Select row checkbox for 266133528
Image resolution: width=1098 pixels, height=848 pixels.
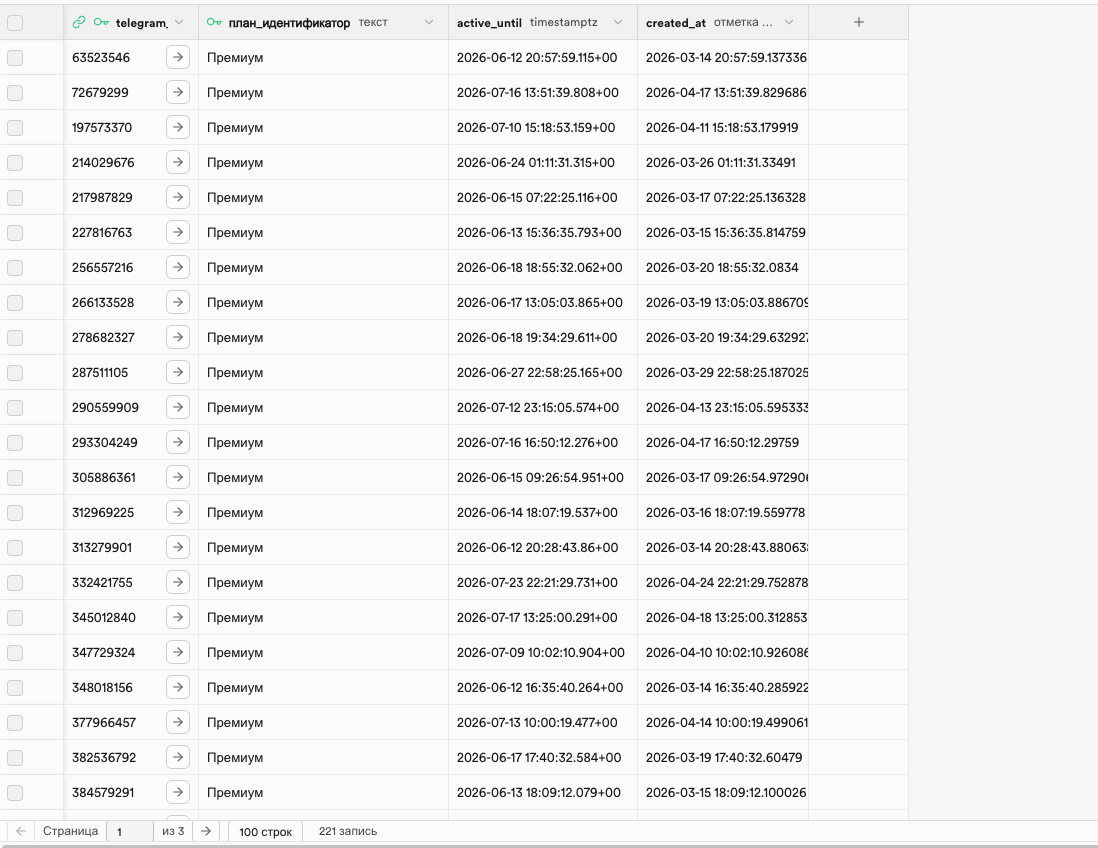click(x=15, y=303)
